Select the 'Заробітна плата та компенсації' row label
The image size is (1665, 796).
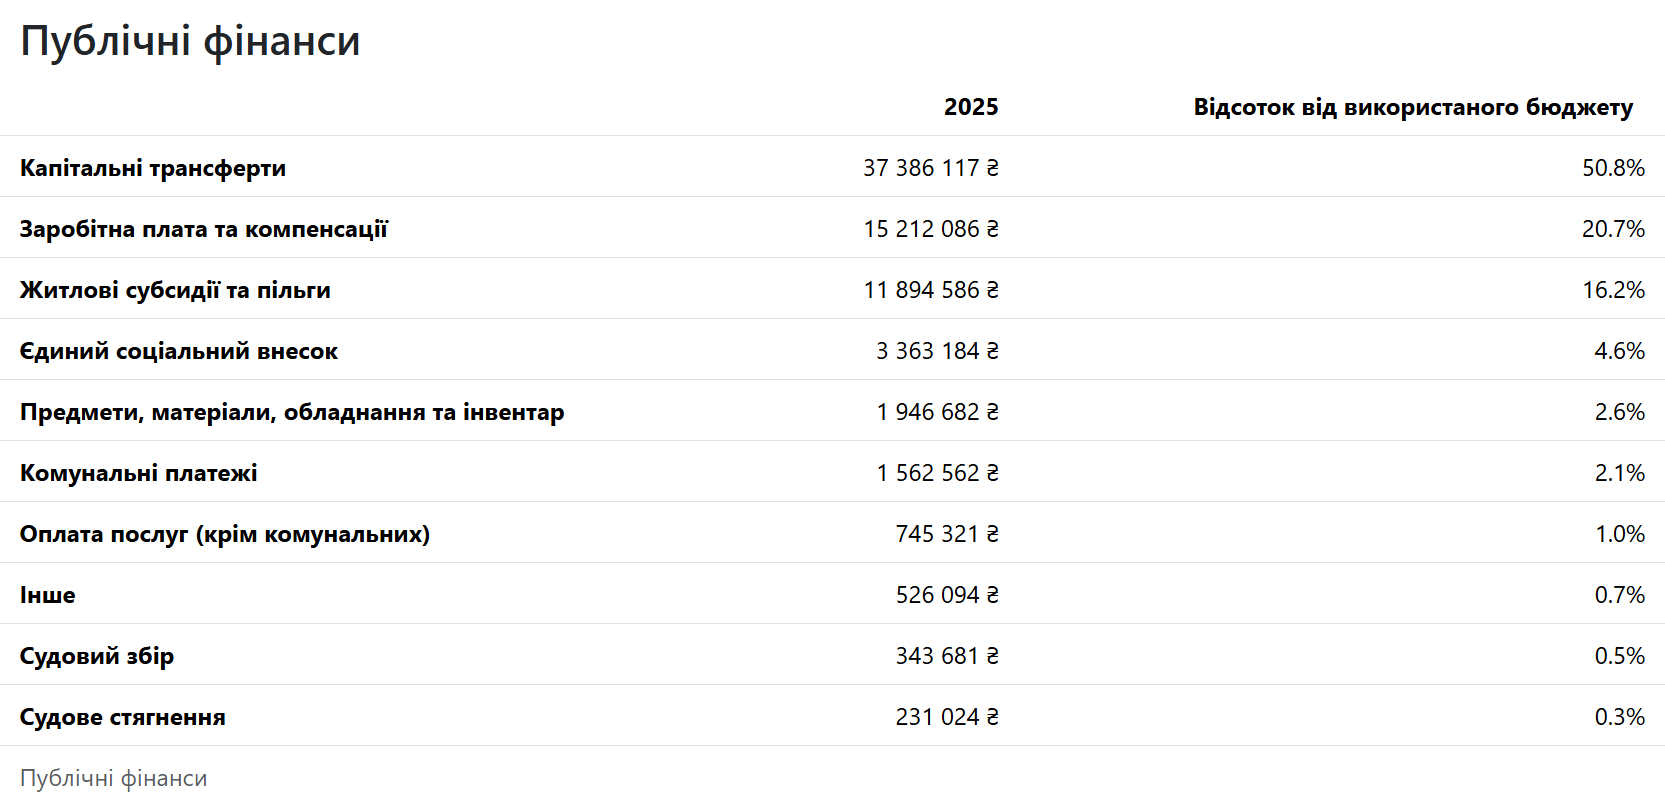pyautogui.click(x=203, y=229)
